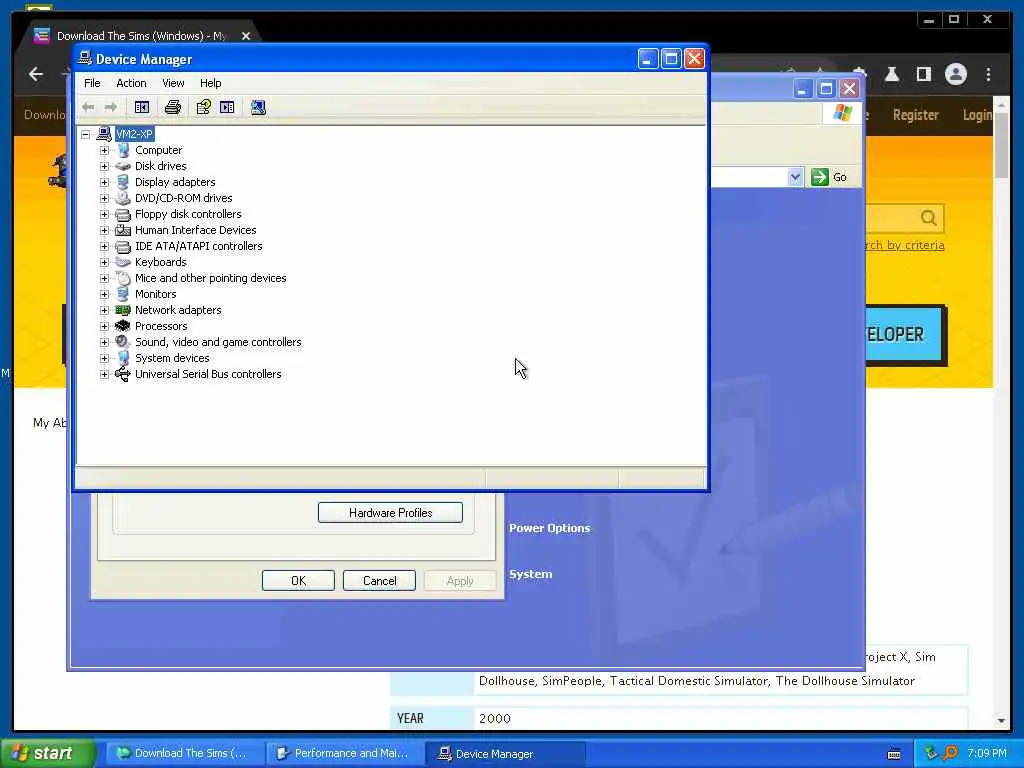Click the Back arrow in Device Manager toolbar
Image resolution: width=1024 pixels, height=768 pixels.
coord(88,107)
